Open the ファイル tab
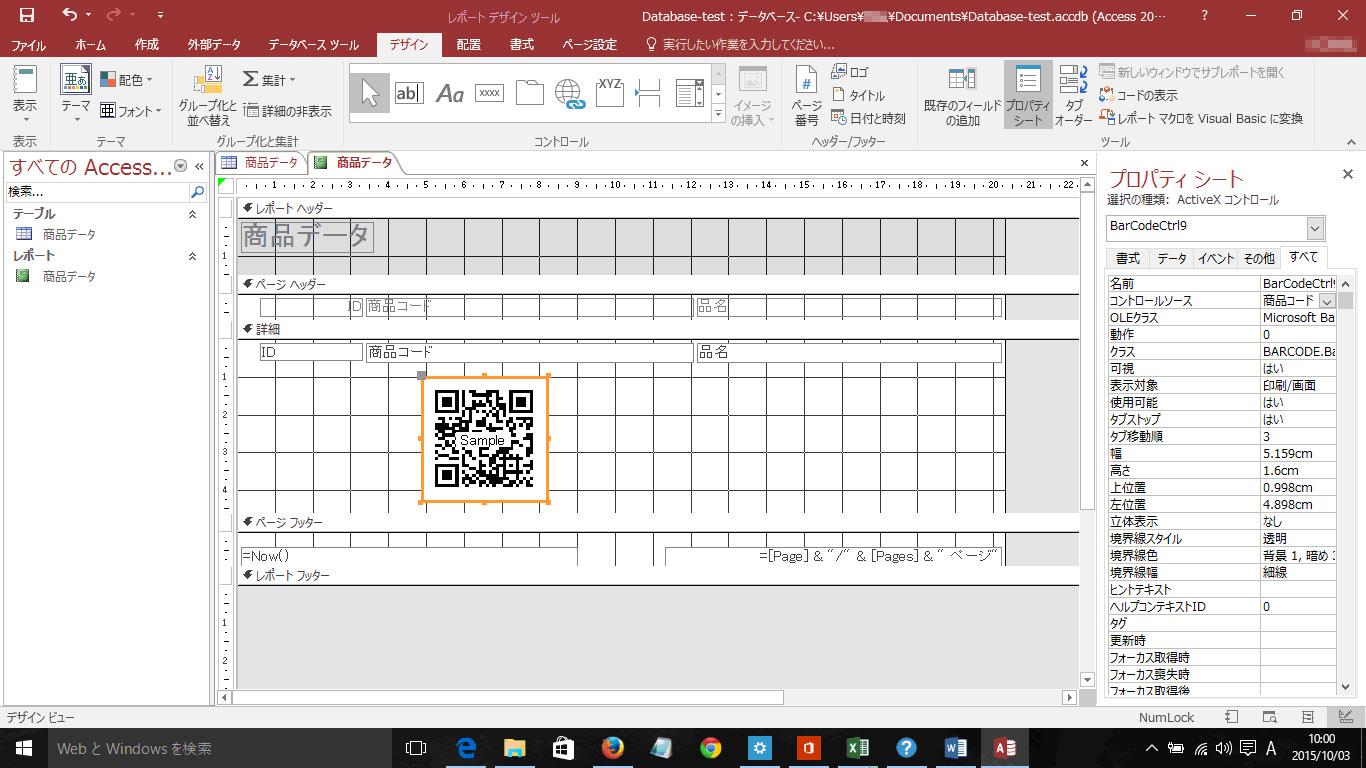Screen dimensions: 1366x768 click(x=29, y=45)
